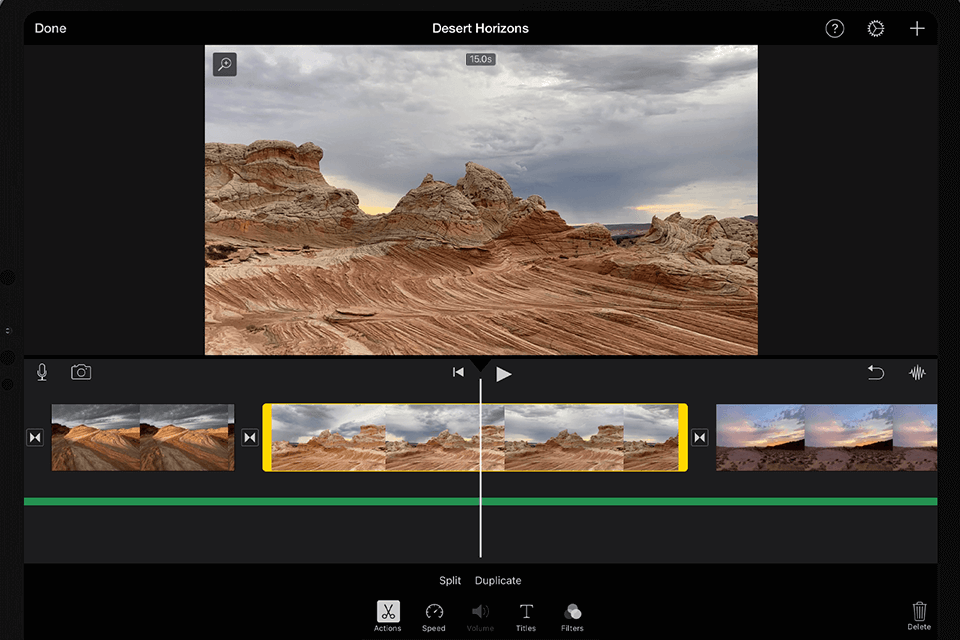960x640 pixels.
Task: Tap Done to exit the project
Action: pos(50,28)
